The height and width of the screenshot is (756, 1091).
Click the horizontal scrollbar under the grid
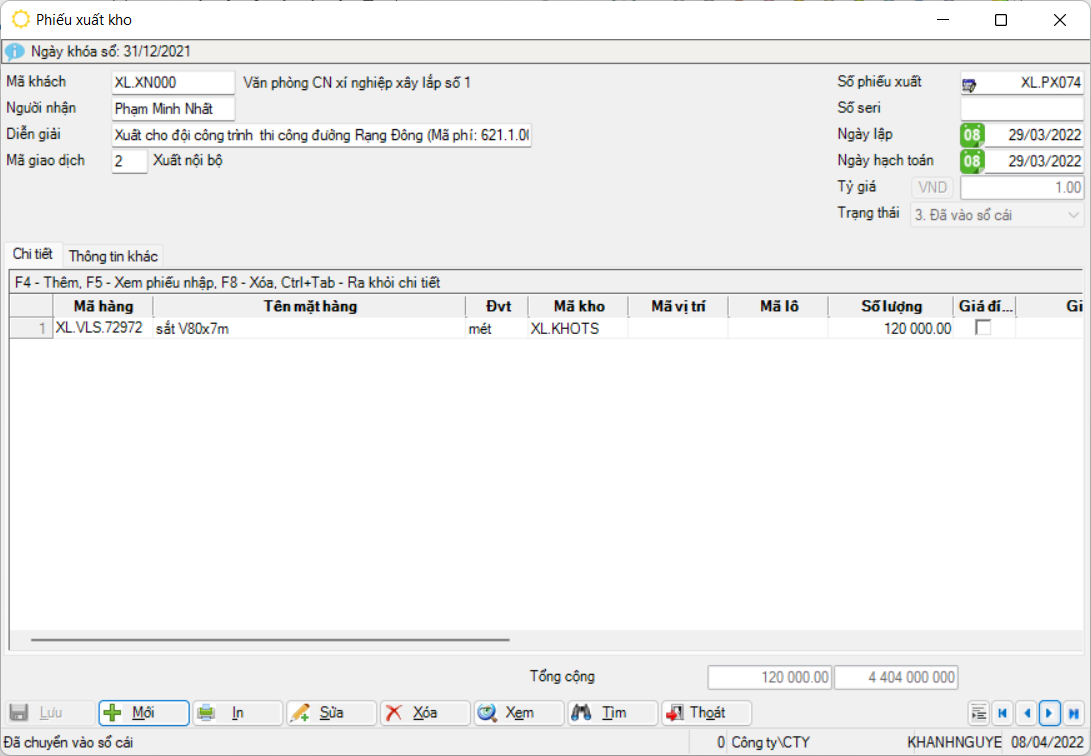pyautogui.click(x=270, y=639)
